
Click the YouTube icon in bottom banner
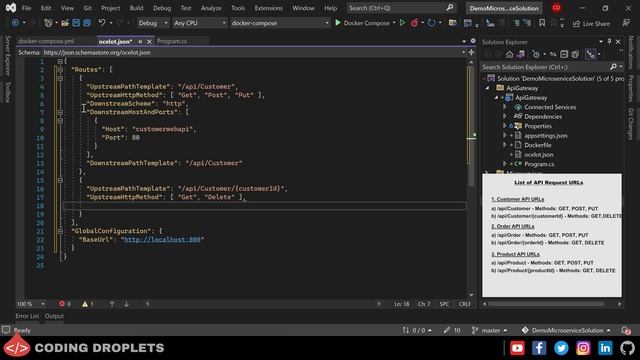tap(517, 348)
